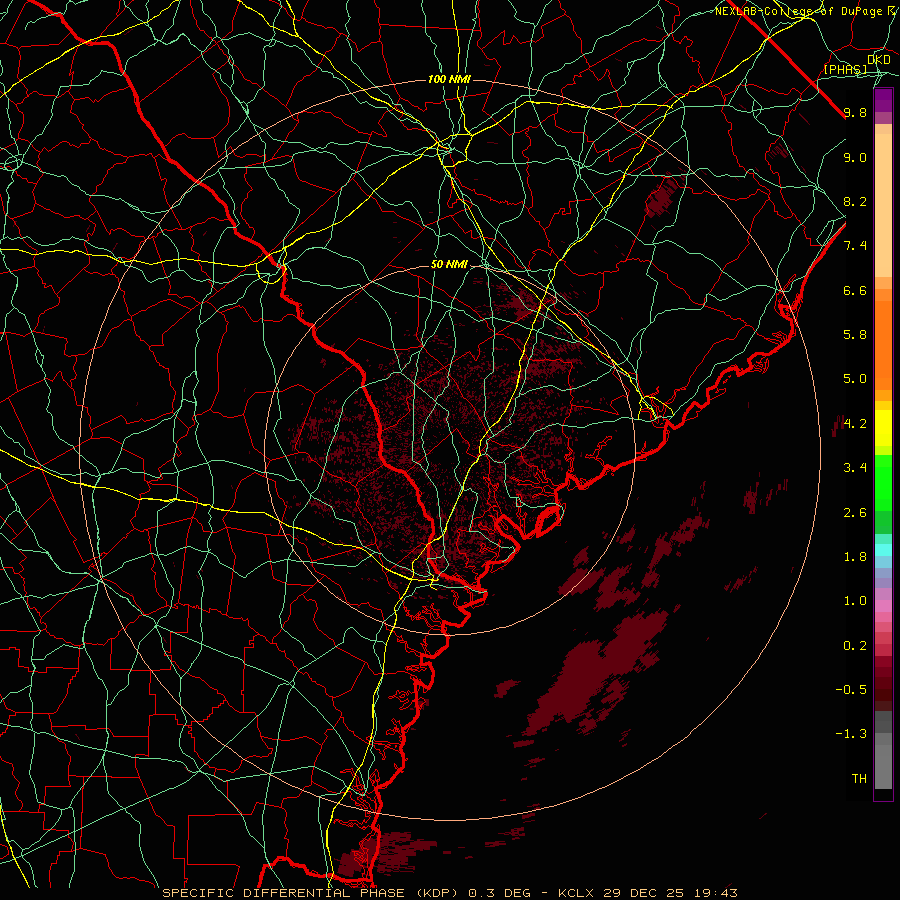Click the 8.2 color scale label
The width and height of the screenshot is (900, 900).
point(855,201)
